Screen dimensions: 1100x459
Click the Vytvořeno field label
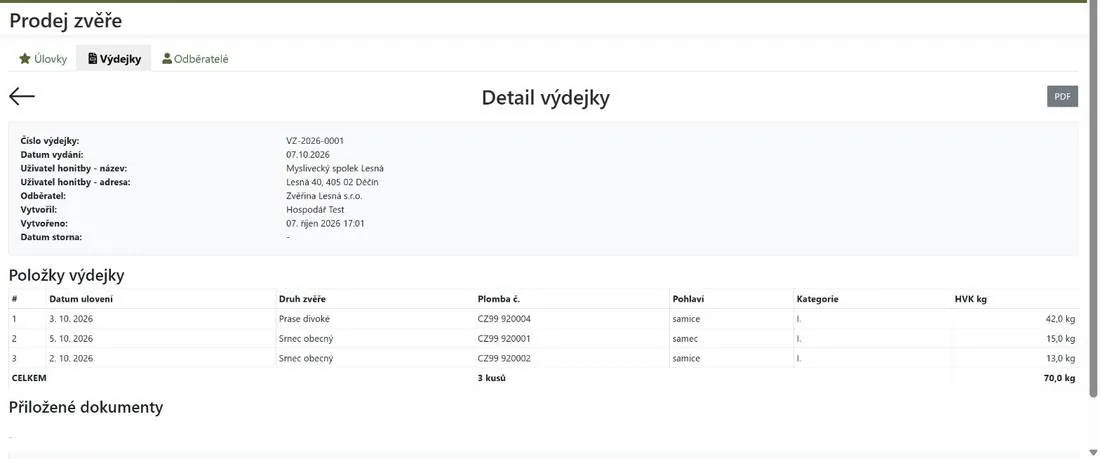(x=43, y=223)
